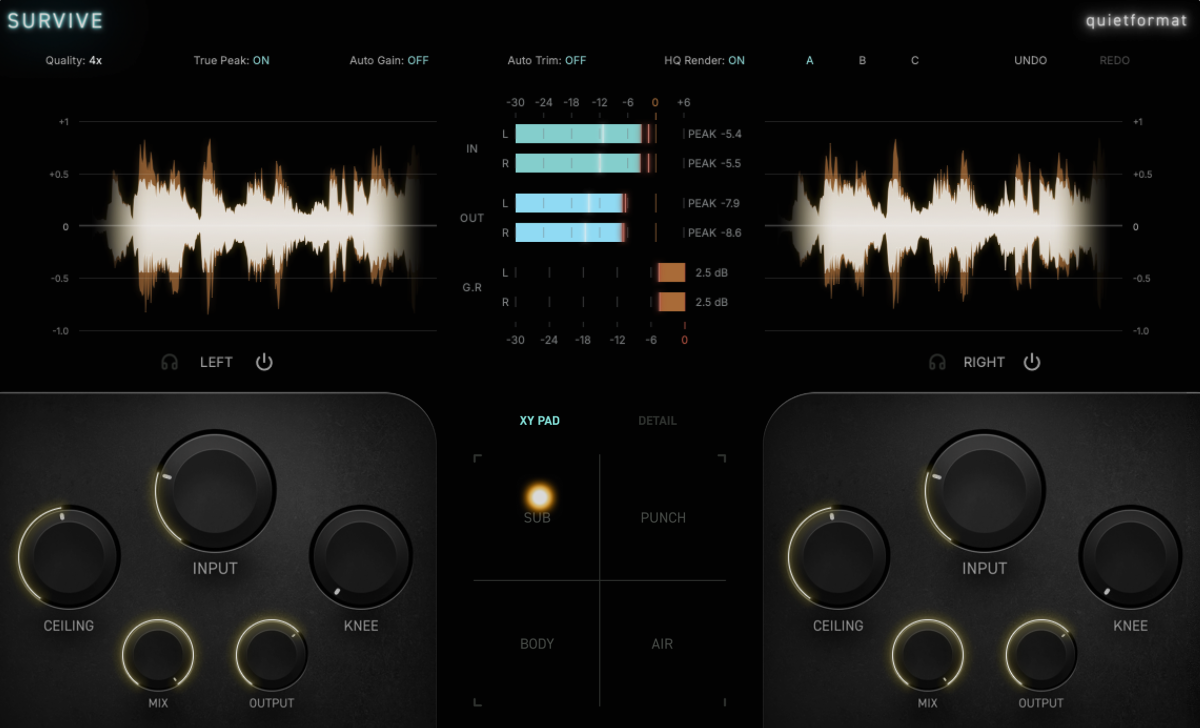
Task: Click the UNDO button
Action: pos(1030,61)
